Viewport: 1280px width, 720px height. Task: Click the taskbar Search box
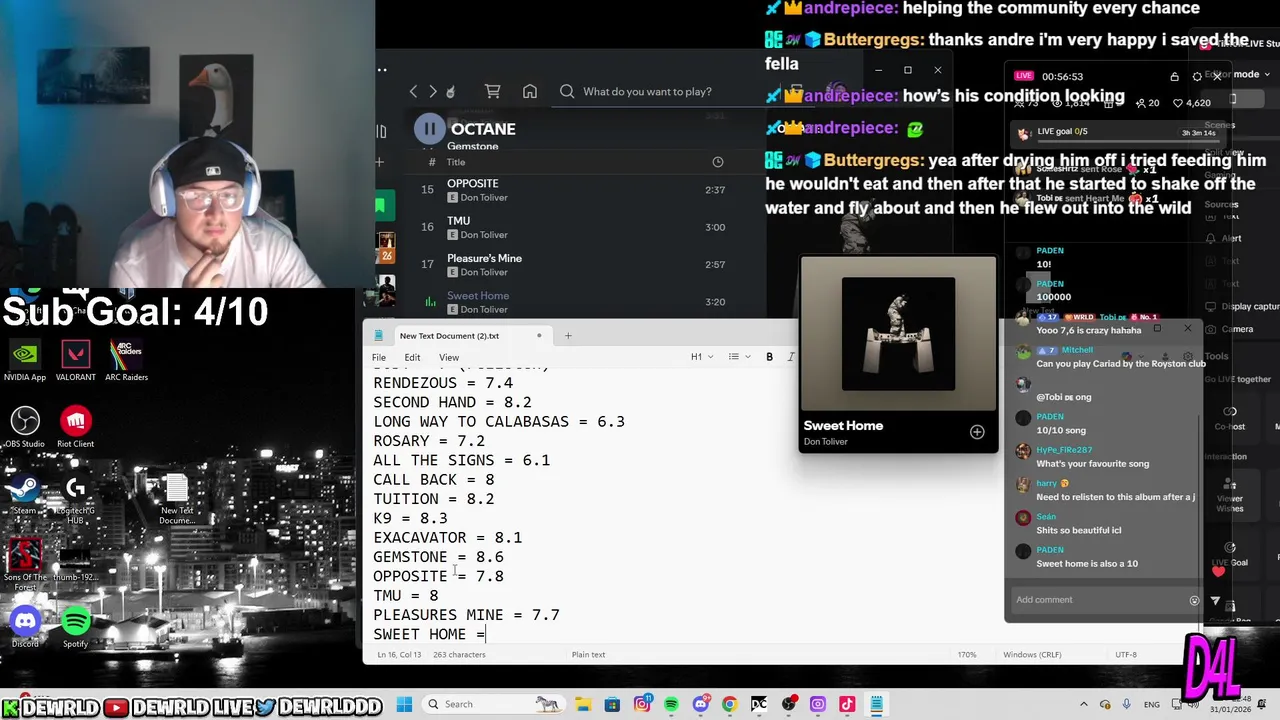click(x=493, y=704)
